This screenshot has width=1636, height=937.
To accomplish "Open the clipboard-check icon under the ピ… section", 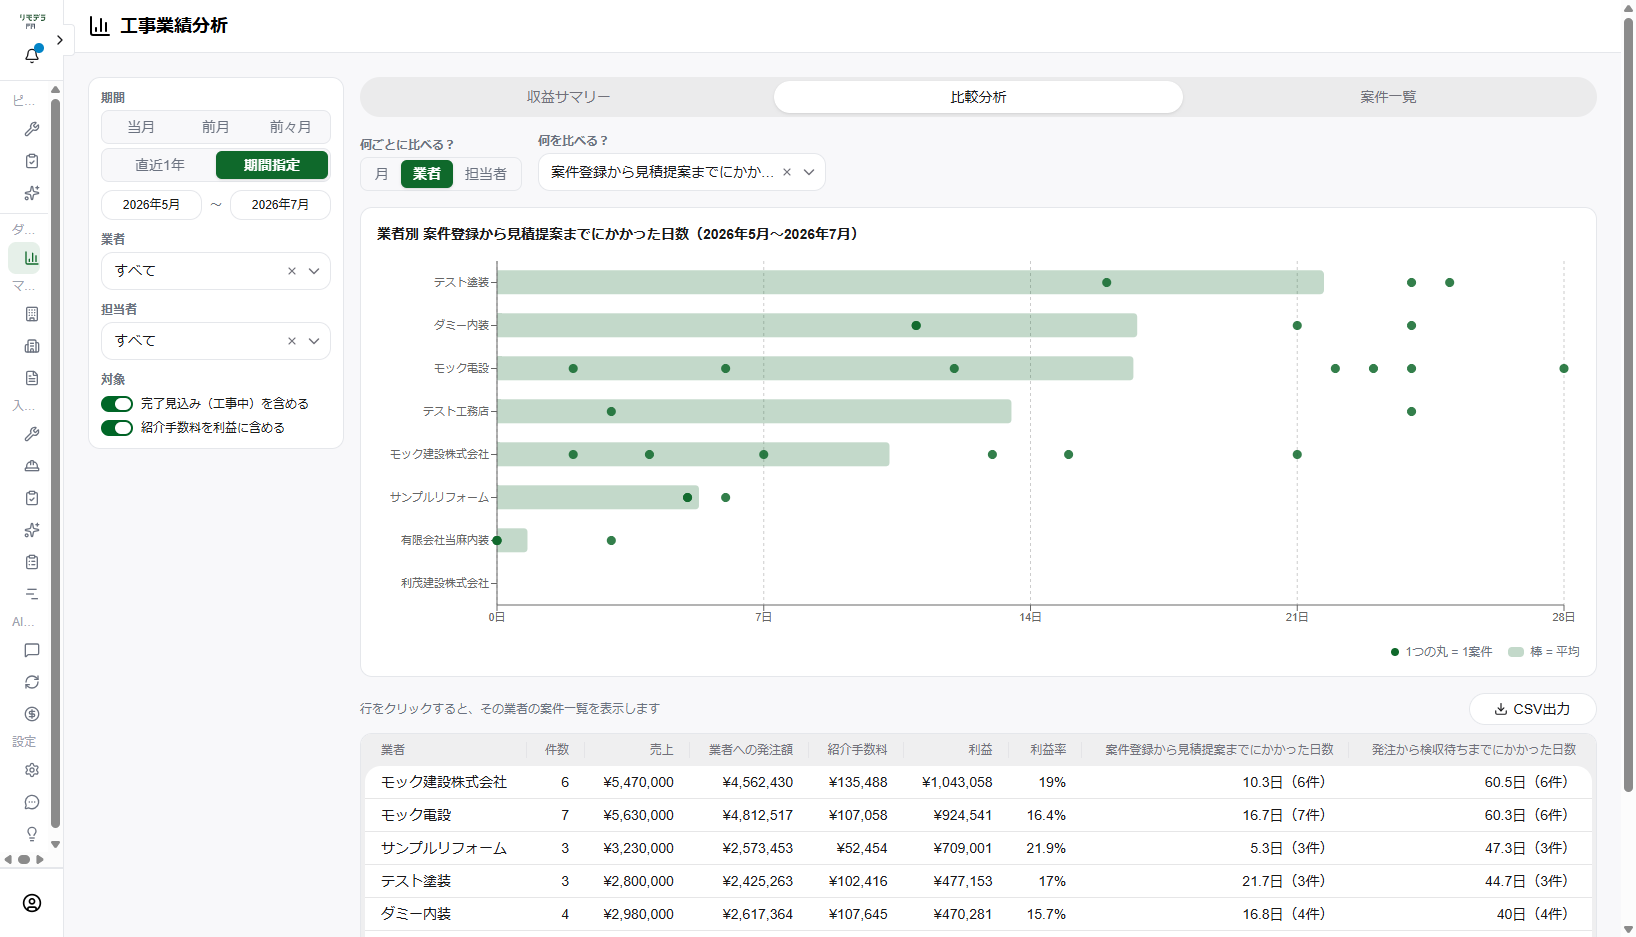I will tap(32, 161).
